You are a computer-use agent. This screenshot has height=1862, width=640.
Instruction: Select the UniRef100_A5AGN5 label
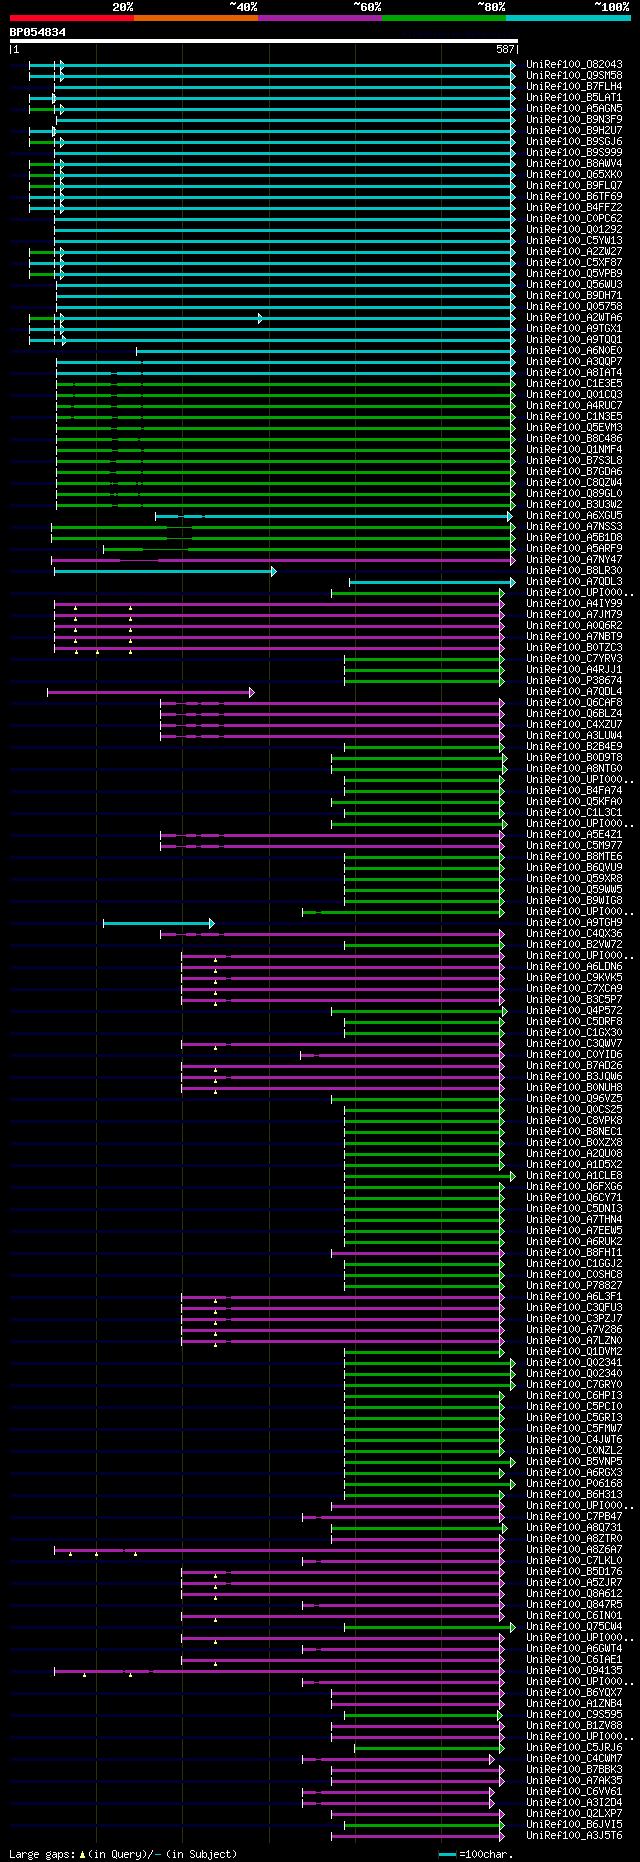(574, 108)
